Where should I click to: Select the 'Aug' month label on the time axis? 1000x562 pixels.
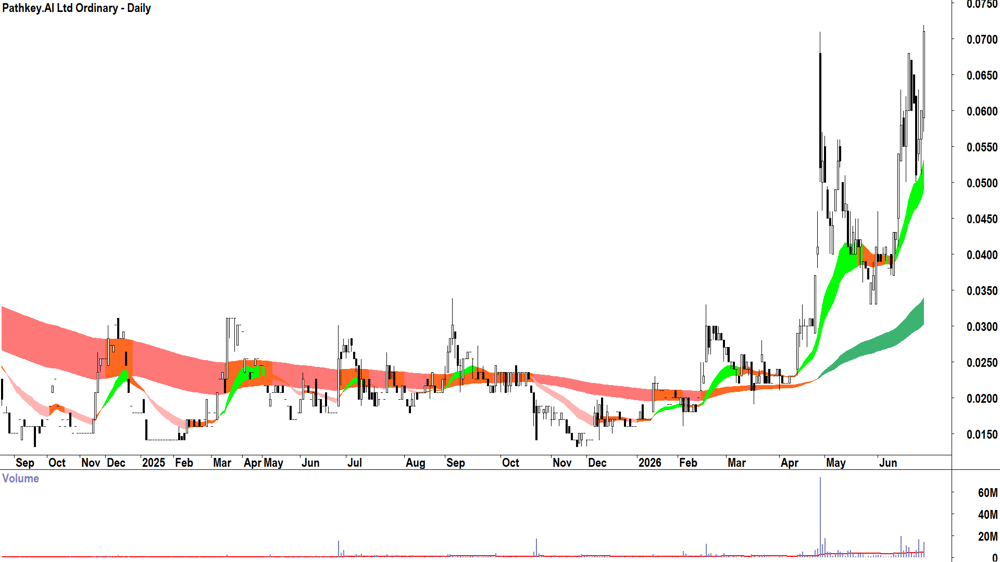point(415,462)
